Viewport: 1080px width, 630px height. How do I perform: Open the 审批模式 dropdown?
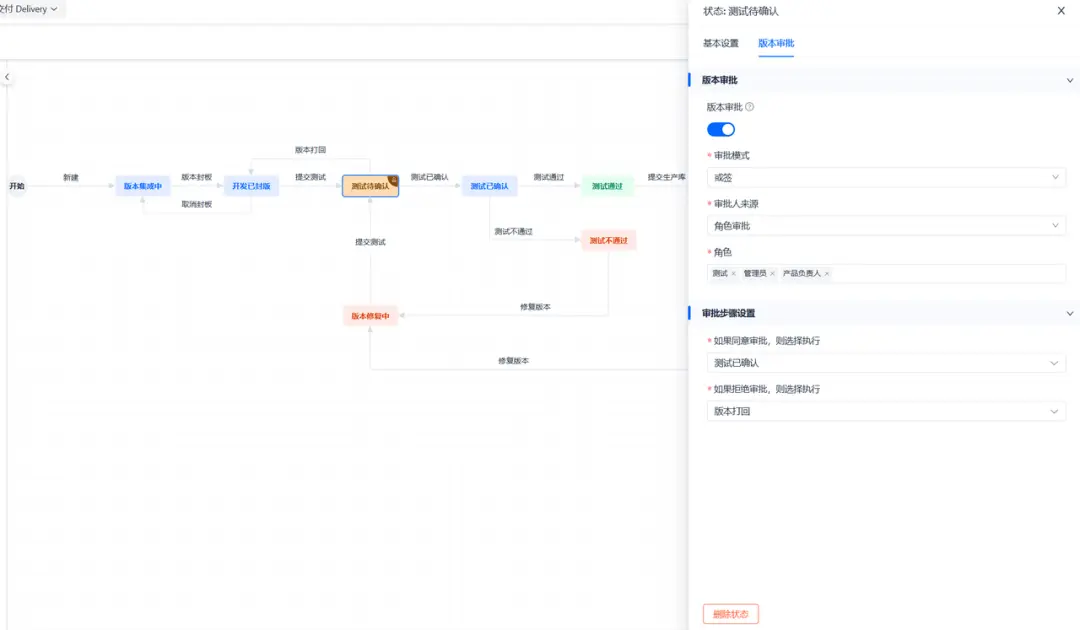[x=886, y=177]
